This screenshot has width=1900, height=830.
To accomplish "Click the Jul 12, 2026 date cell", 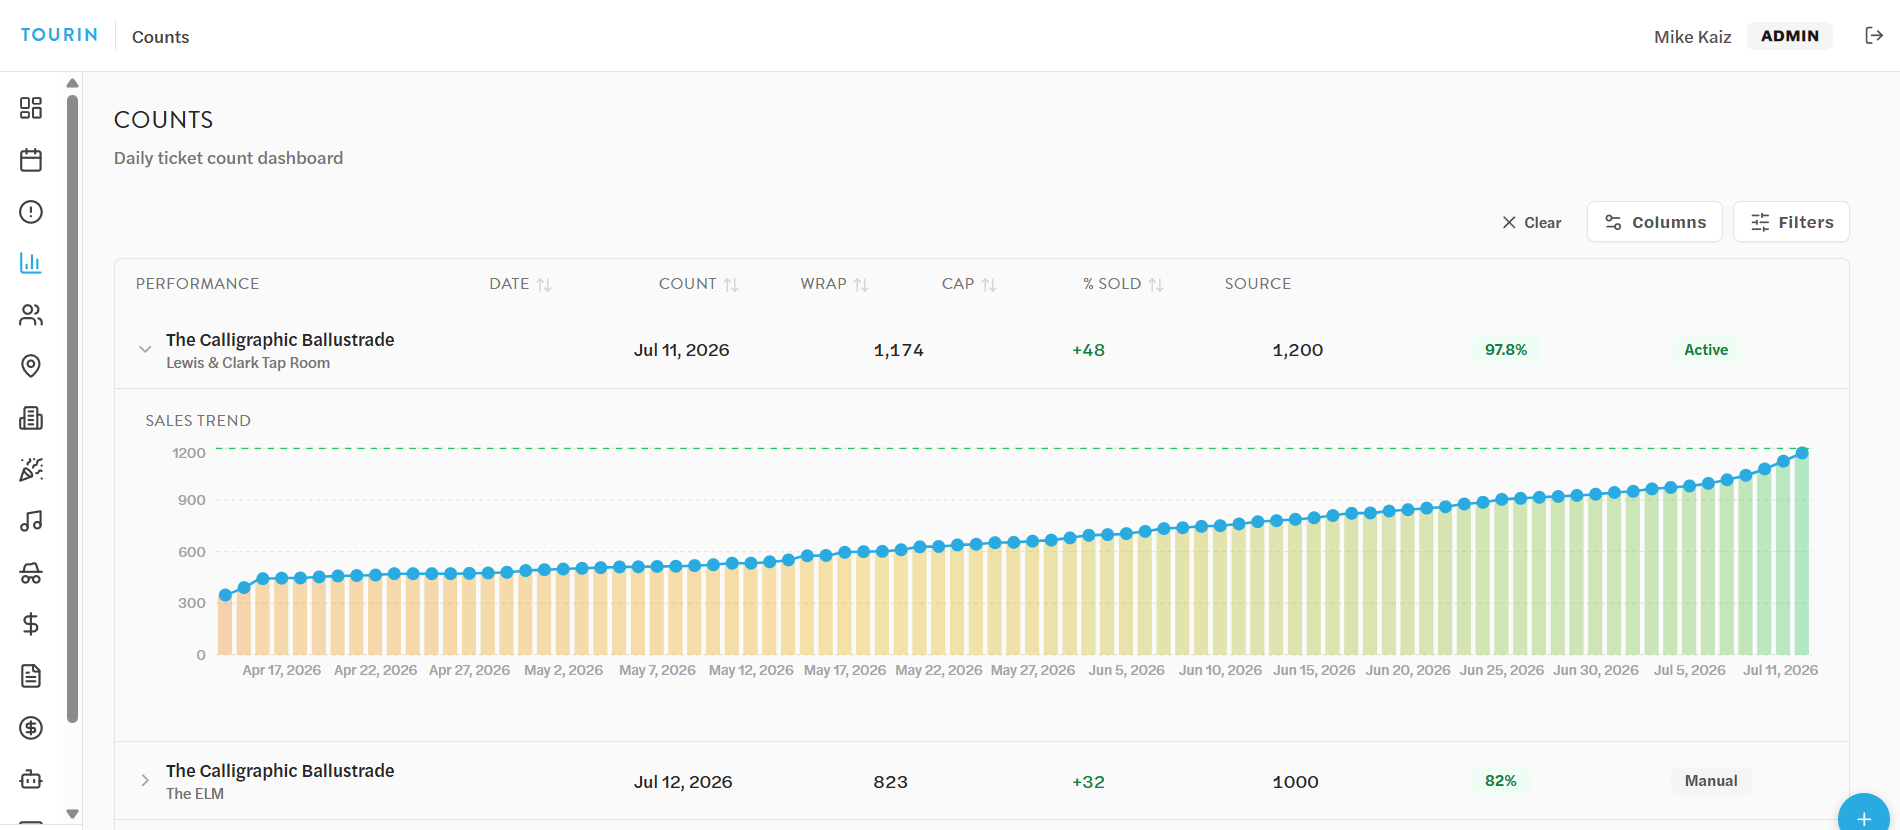I will click(683, 782).
